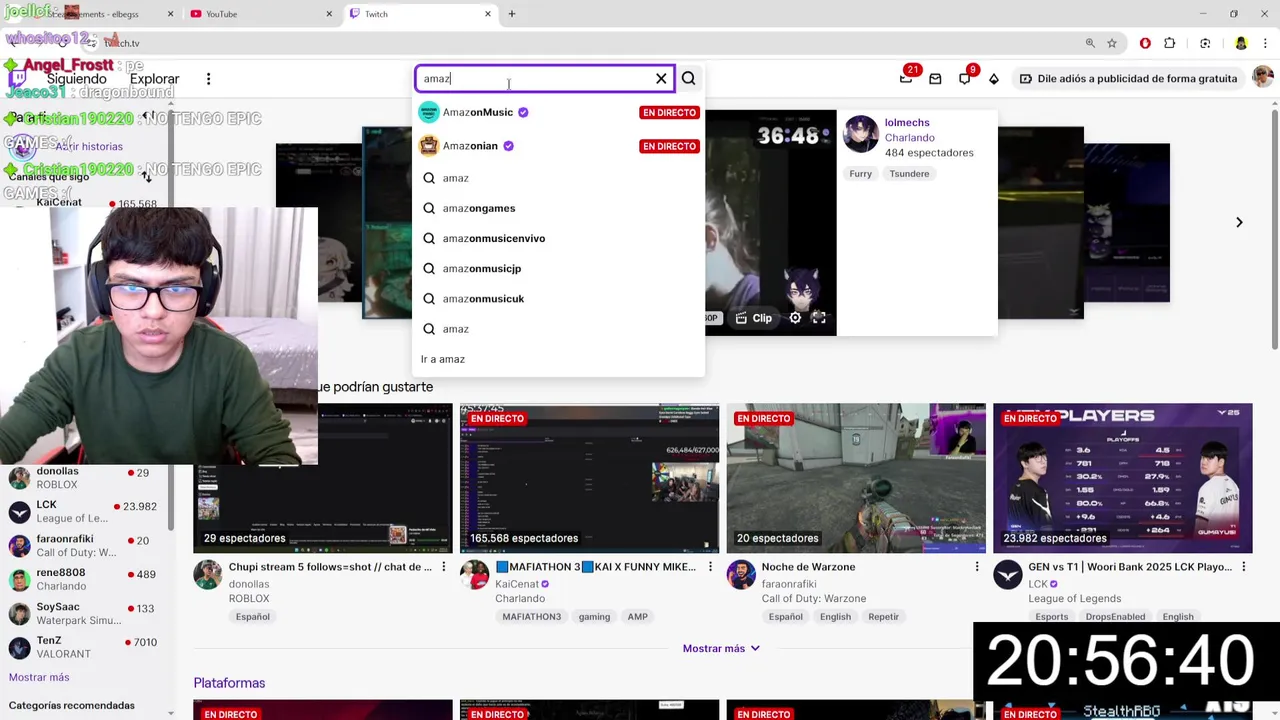This screenshot has width=1280, height=720.
Task: Choose the 'amazonmusicuk' search suggestion
Action: pos(558,298)
